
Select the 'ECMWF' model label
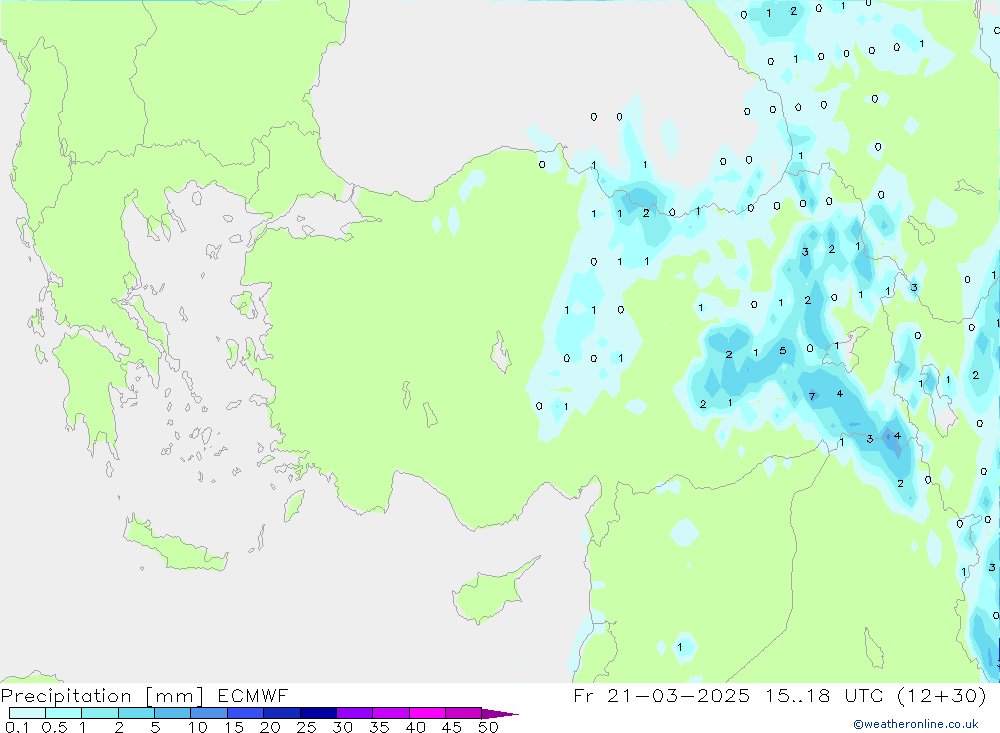click(x=253, y=695)
